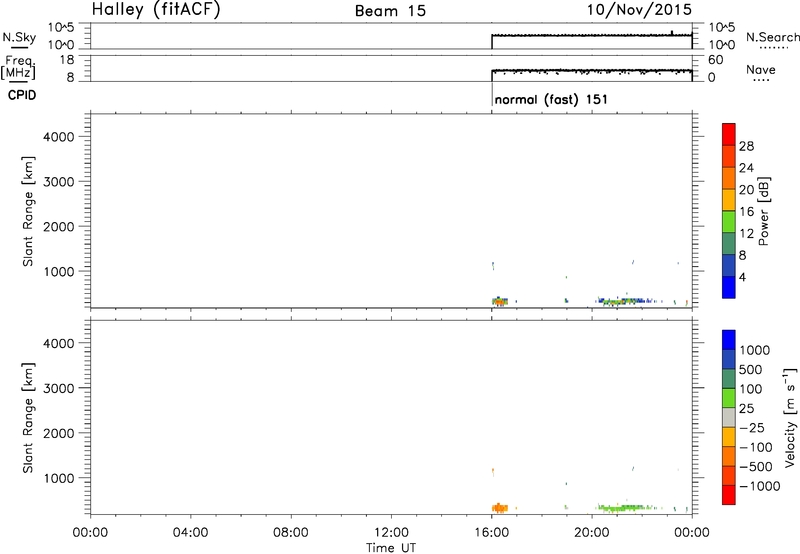800x554 pixels.
Task: Click the green velocity band after 20:00
Action: [x=625, y=508]
